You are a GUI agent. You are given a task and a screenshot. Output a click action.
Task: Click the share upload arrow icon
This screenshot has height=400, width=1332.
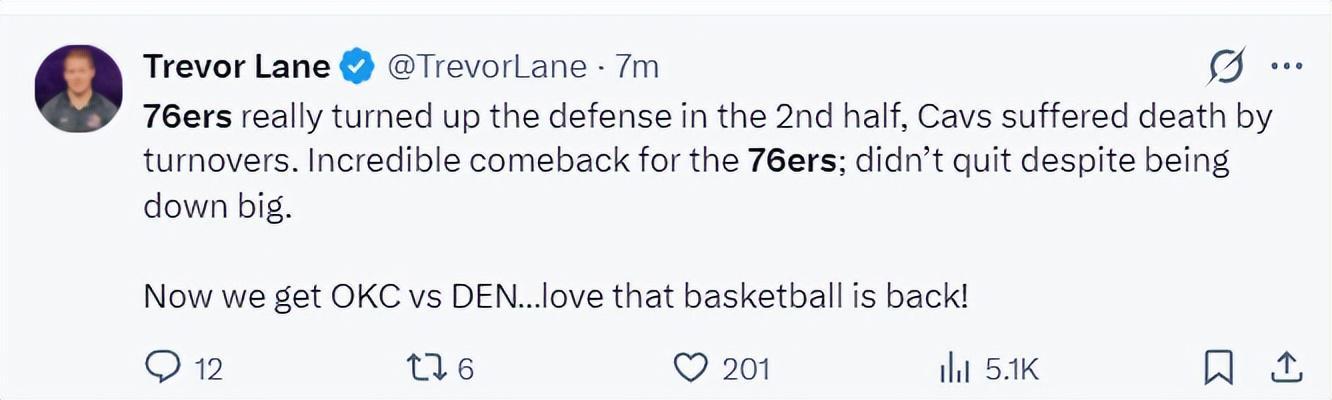[x=1284, y=369]
